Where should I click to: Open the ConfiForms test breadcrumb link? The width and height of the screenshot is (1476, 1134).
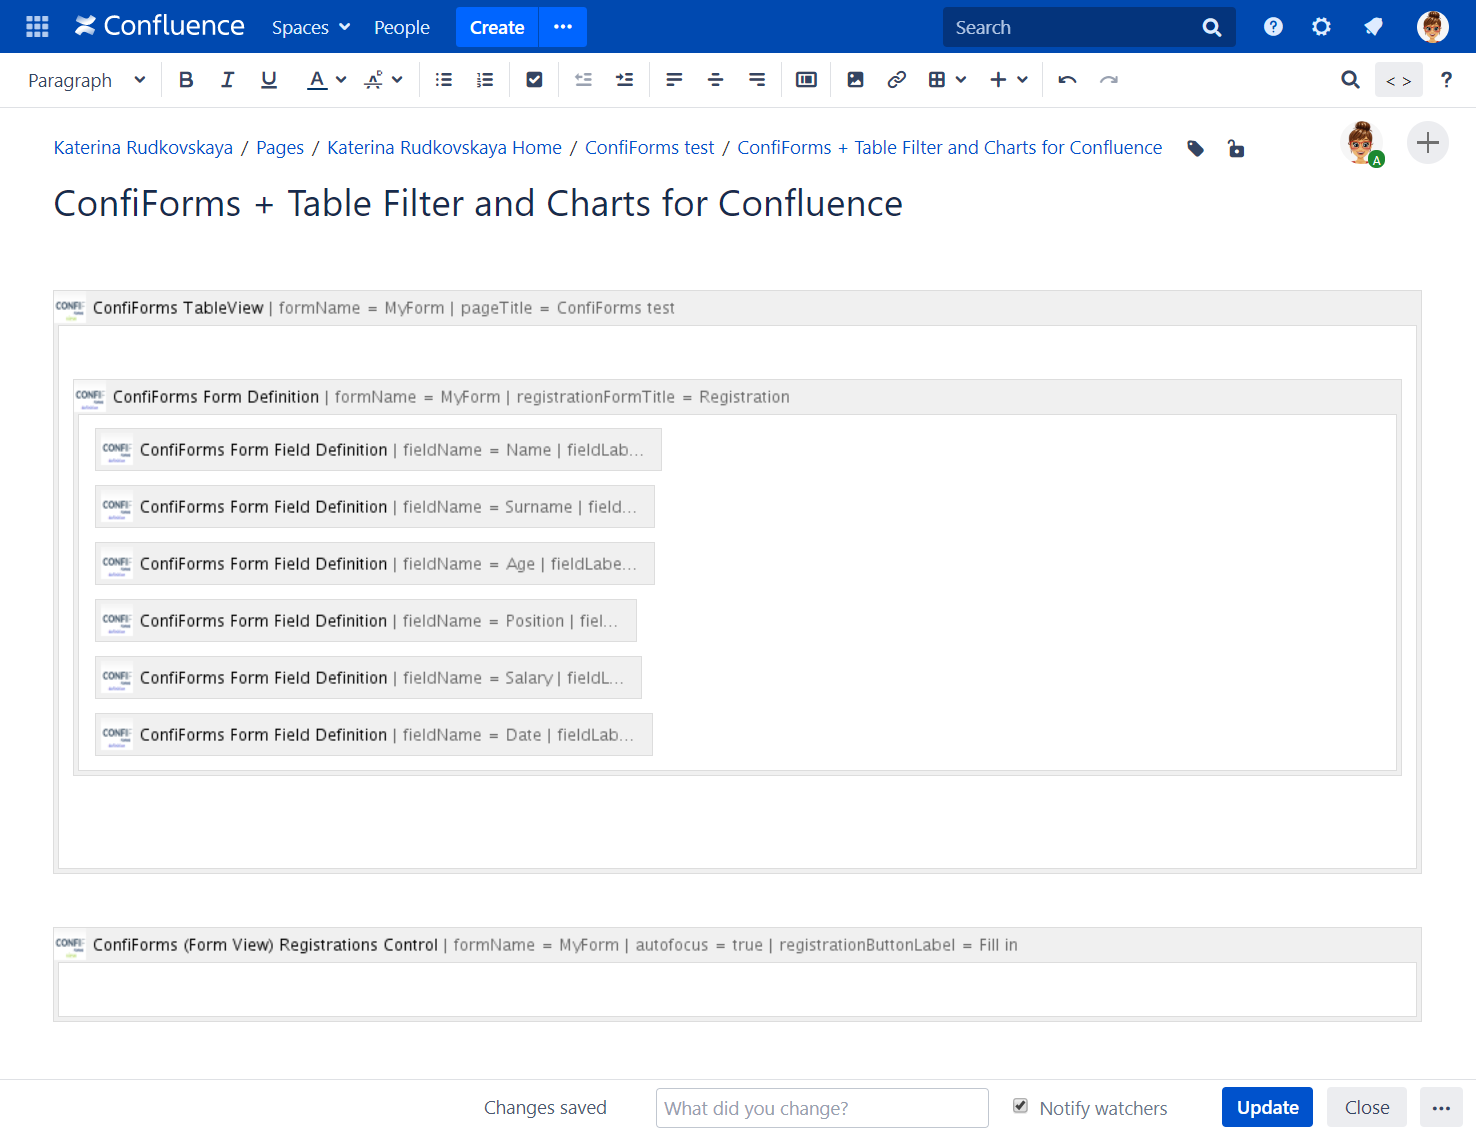pos(649,147)
